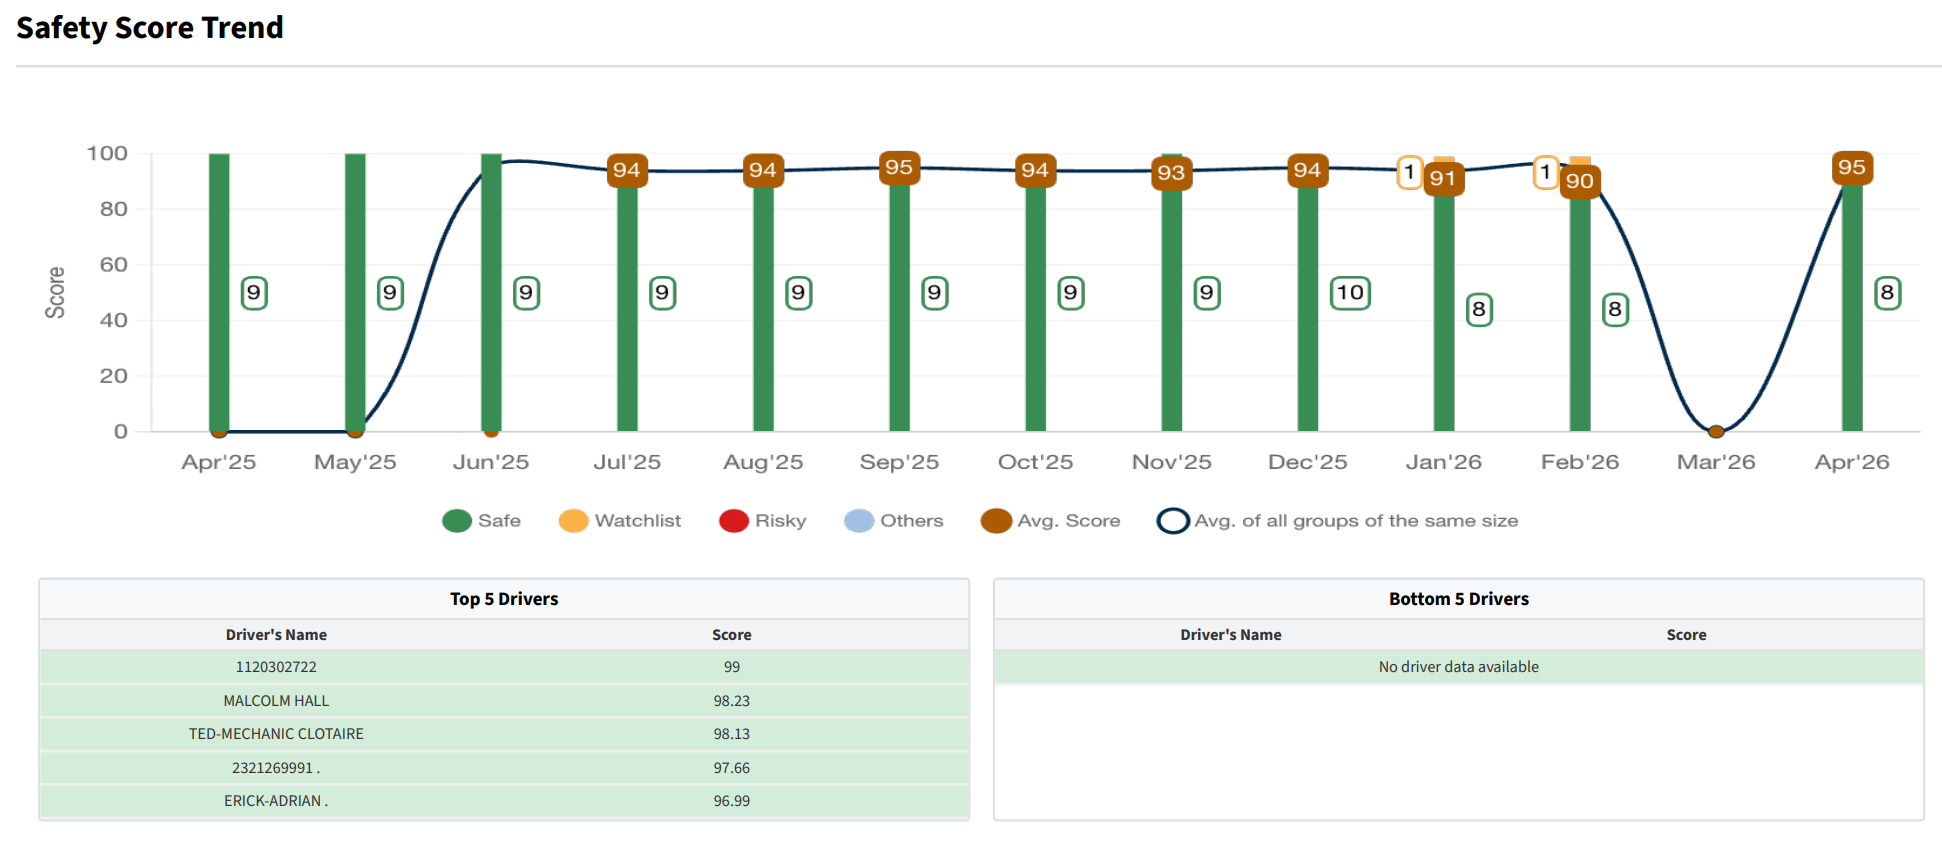Toggle the Others legend item

[894, 521]
